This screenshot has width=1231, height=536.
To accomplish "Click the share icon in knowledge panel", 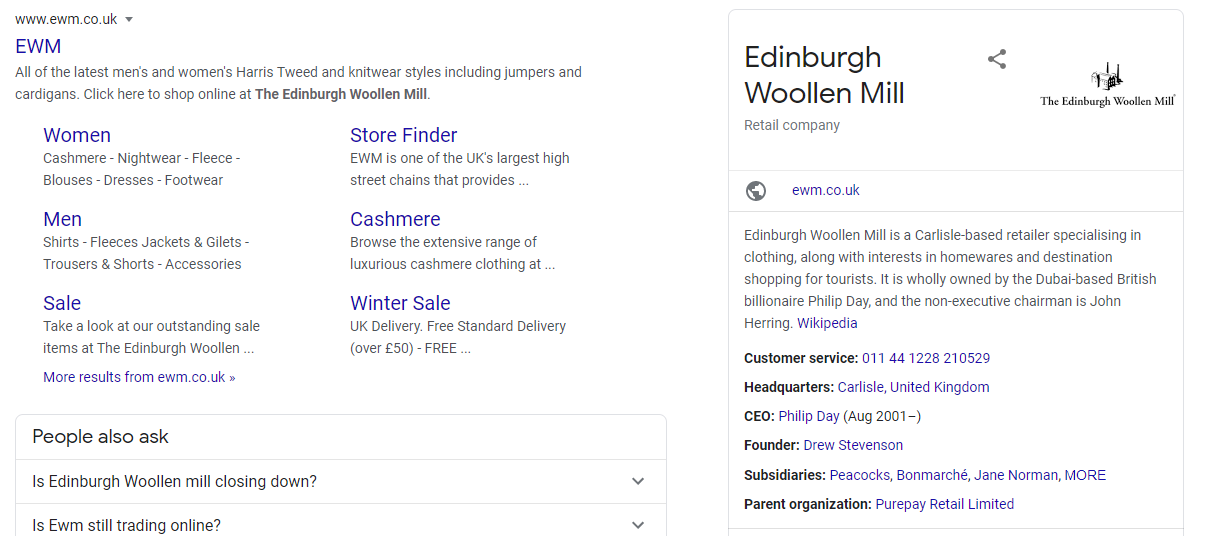I will pyautogui.click(x=996, y=59).
